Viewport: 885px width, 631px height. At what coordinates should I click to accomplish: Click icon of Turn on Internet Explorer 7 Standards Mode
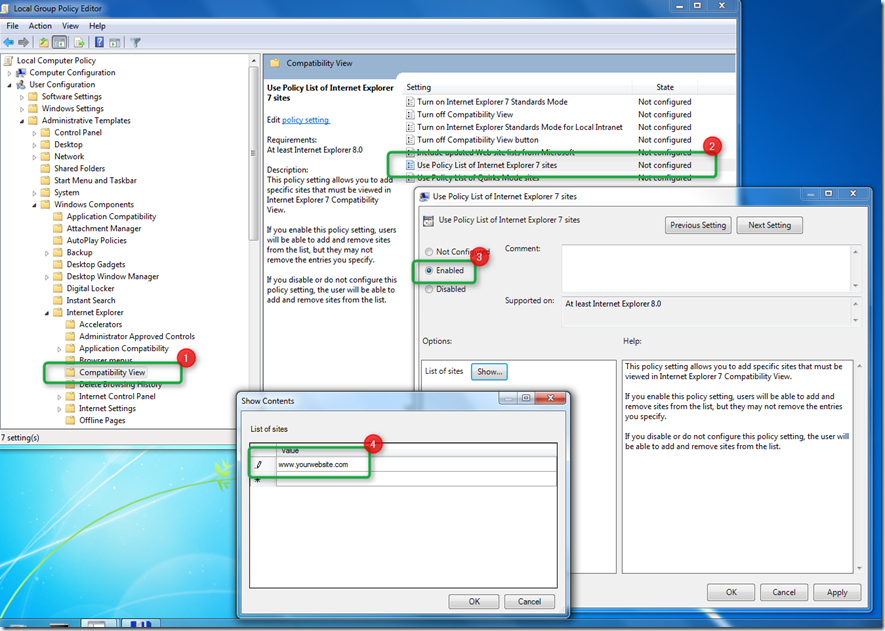click(x=410, y=102)
